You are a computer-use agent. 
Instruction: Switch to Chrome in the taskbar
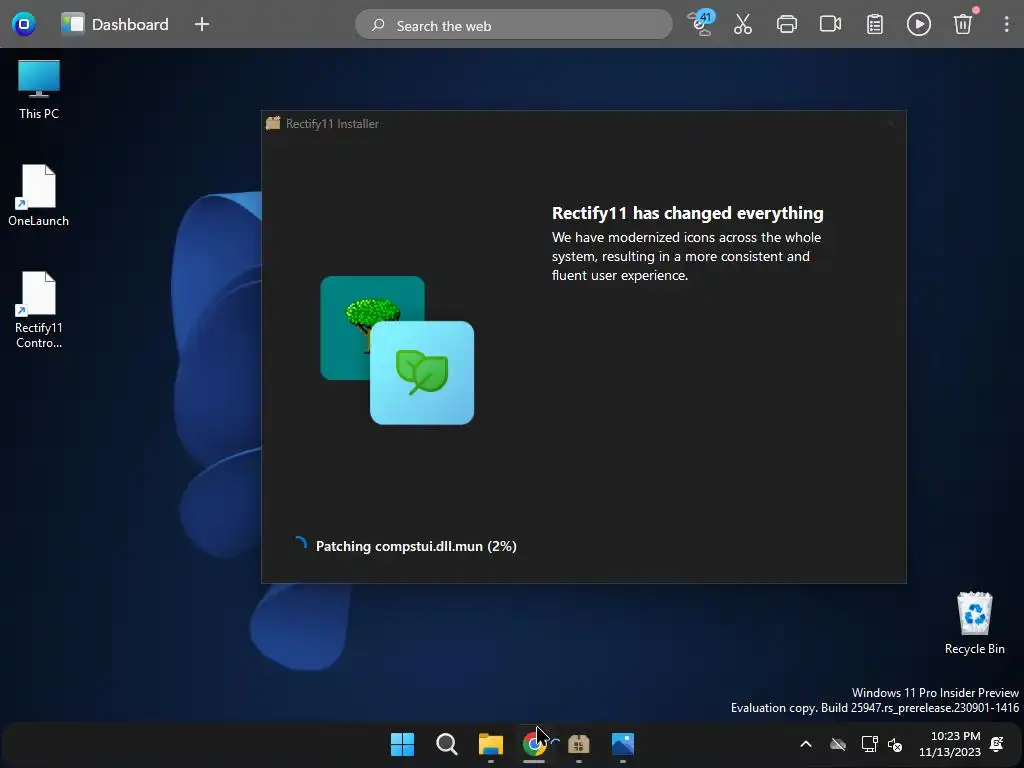534,744
